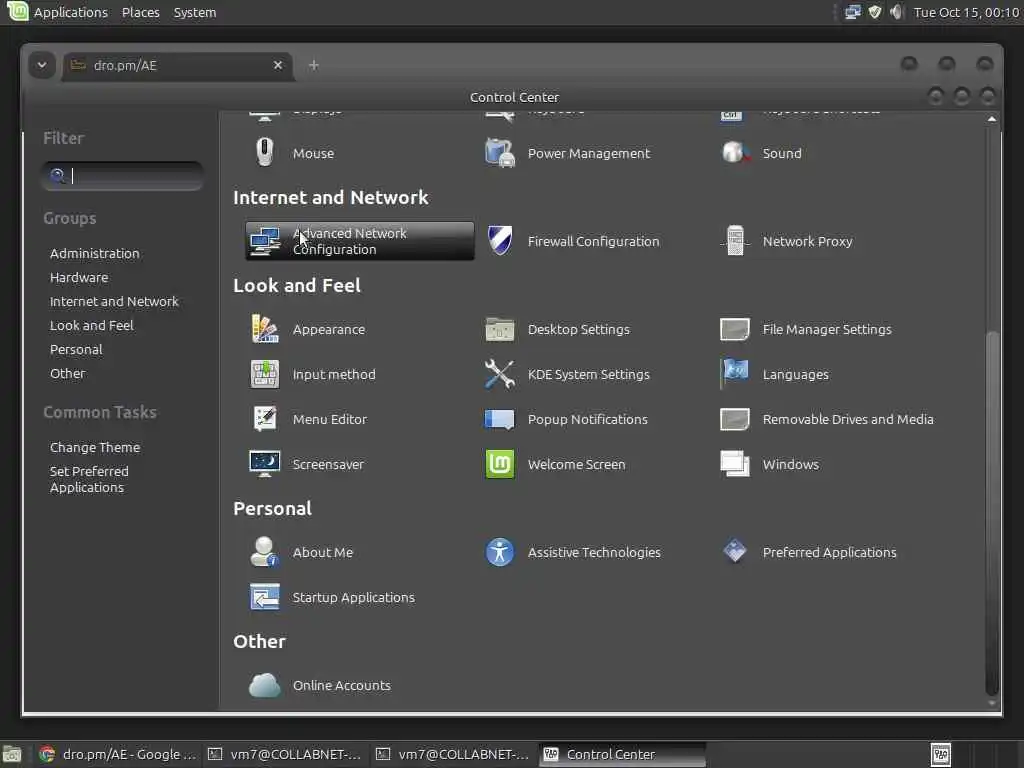The image size is (1024, 768).
Task: Jump to Internet and Network group
Action: 114,302
